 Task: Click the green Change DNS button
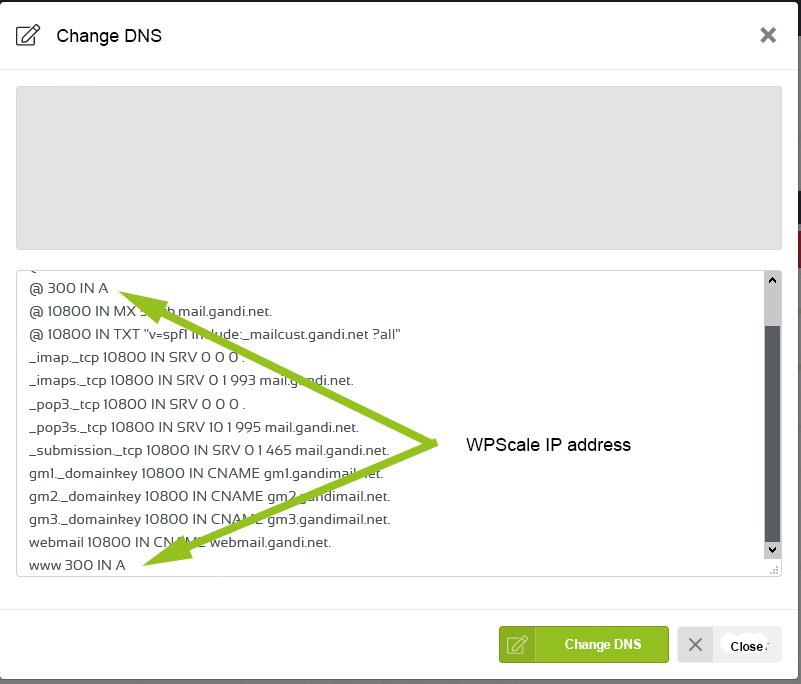(x=583, y=644)
